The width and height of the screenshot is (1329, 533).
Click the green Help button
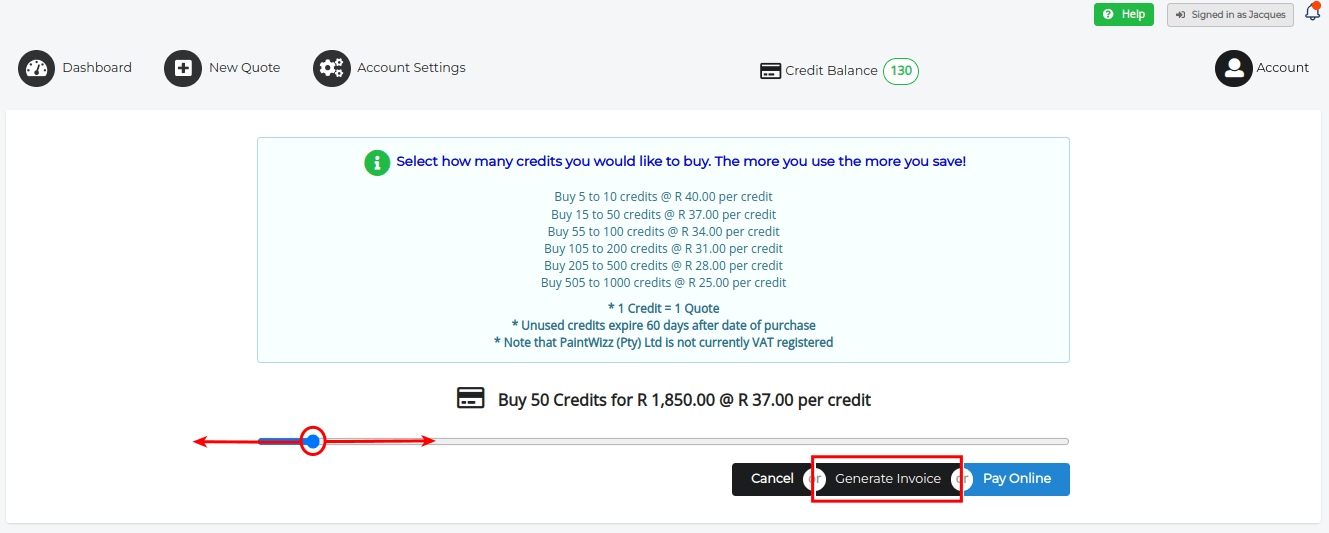pyautogui.click(x=1123, y=14)
